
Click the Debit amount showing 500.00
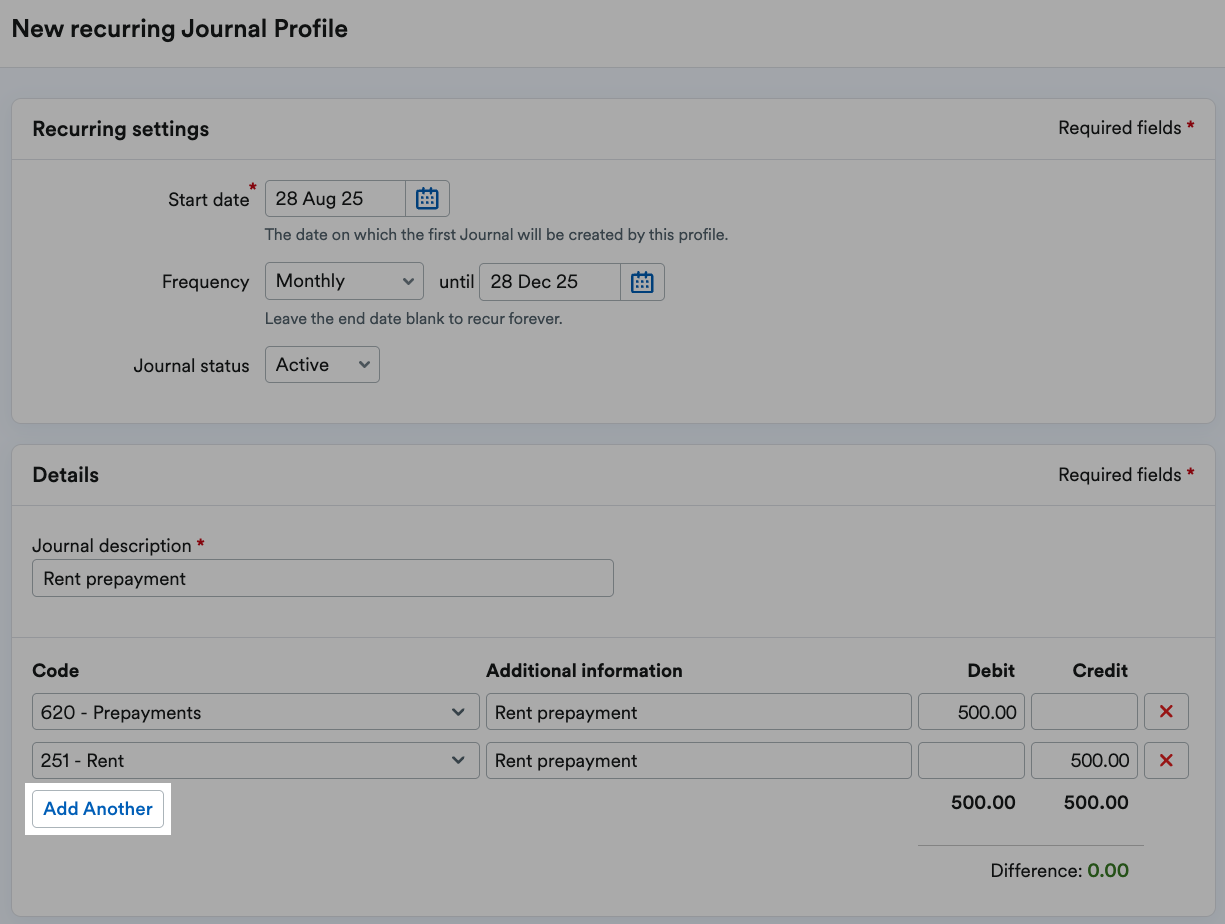tap(970, 711)
